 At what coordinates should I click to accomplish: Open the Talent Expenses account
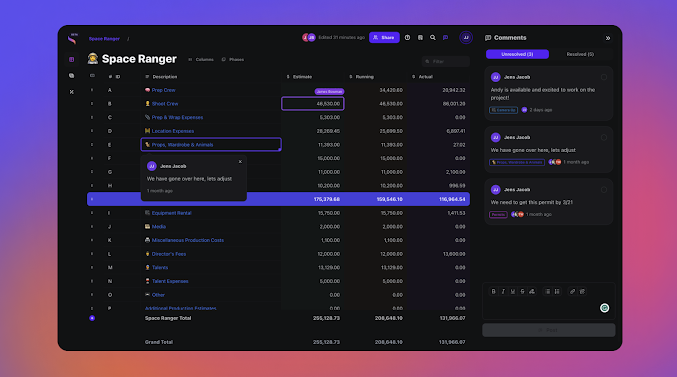(170, 281)
